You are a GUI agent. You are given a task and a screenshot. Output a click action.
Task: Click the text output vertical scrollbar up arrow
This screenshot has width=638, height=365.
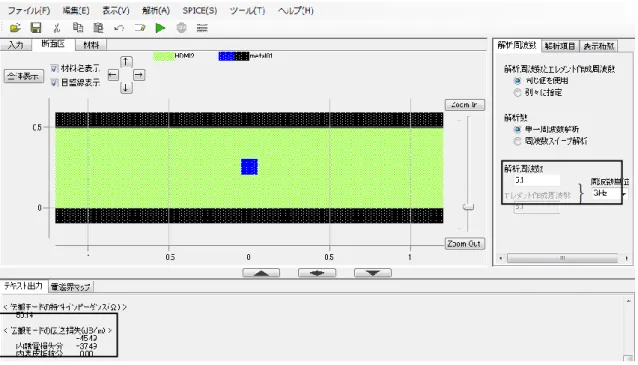(629, 301)
